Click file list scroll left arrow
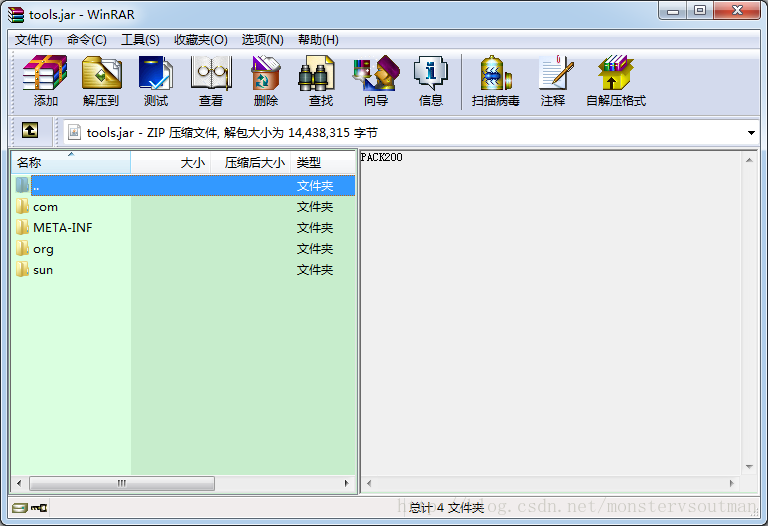The image size is (768, 526). (x=19, y=483)
